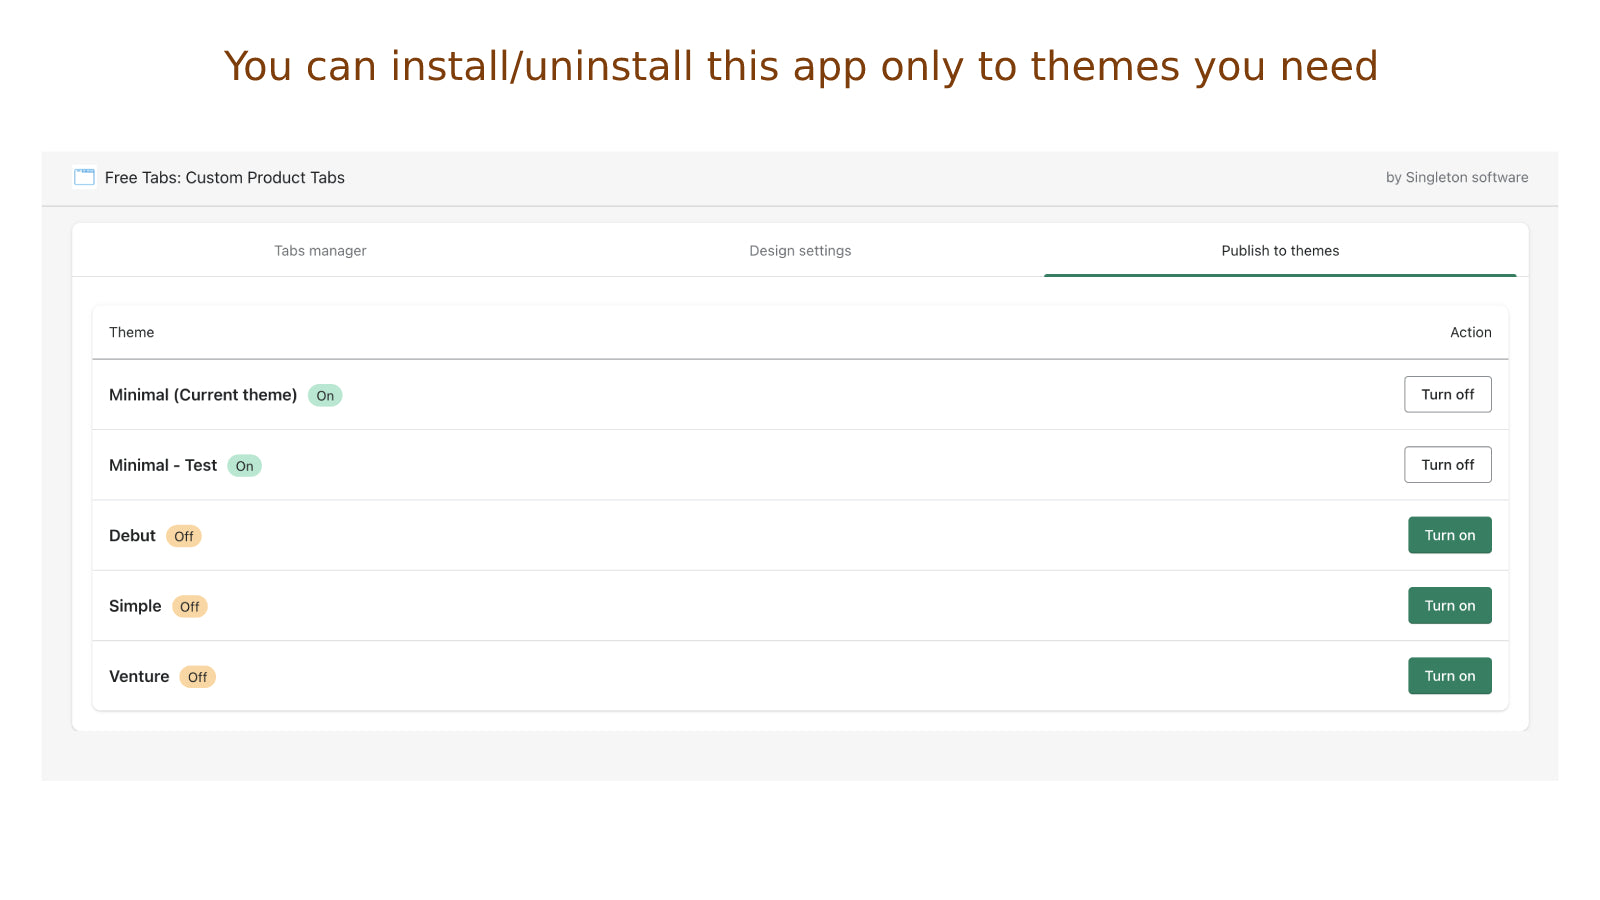1600x900 pixels.
Task: Select the Debut theme name
Action: 132,535
